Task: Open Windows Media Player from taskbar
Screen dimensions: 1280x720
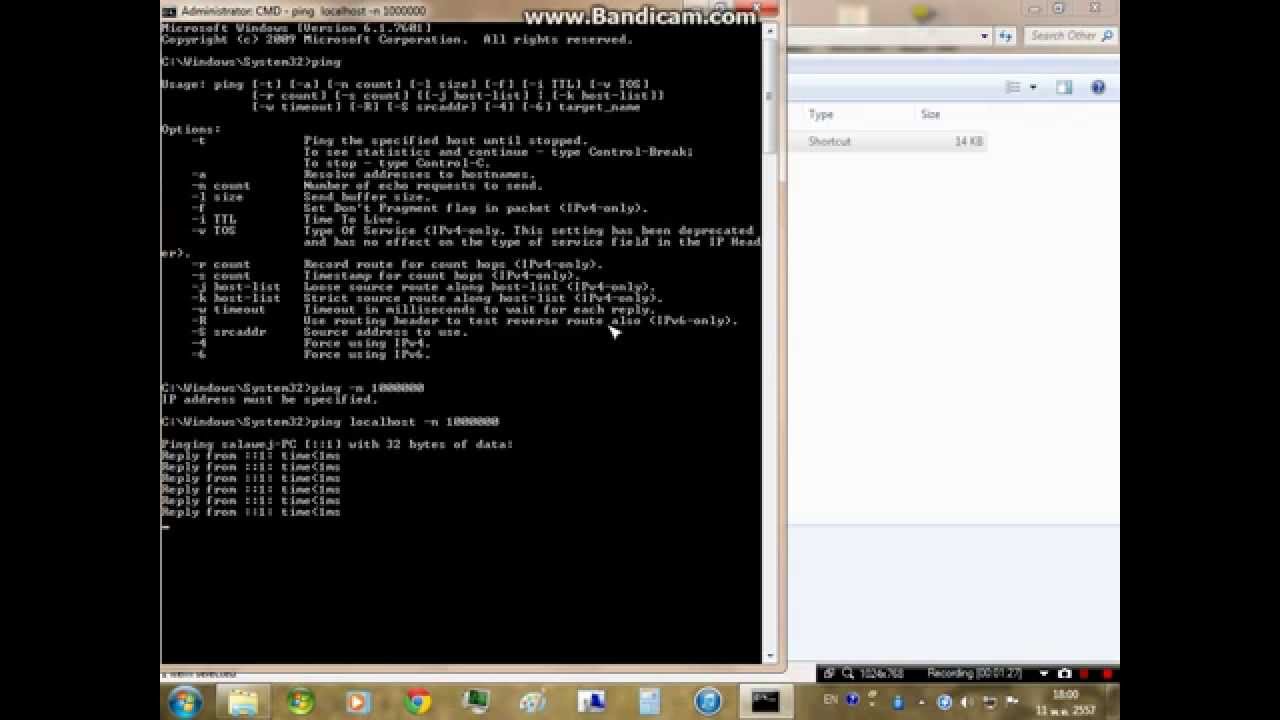Action: click(358, 702)
